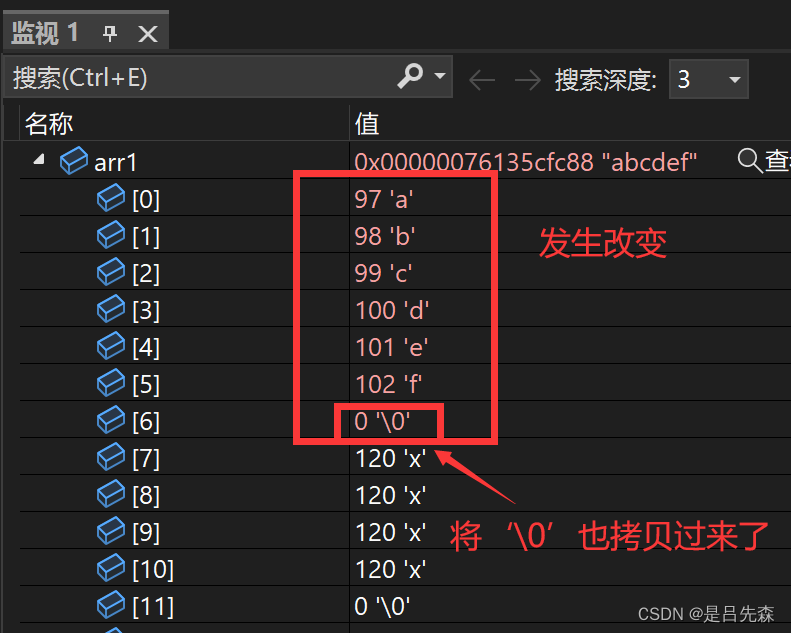Click the cube icon of element [10]
Viewport: 791px width, 633px height.
[x=110, y=568]
